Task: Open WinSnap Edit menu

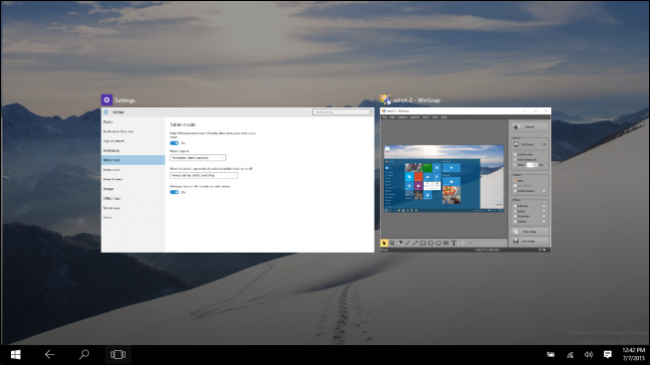Action: [x=393, y=117]
